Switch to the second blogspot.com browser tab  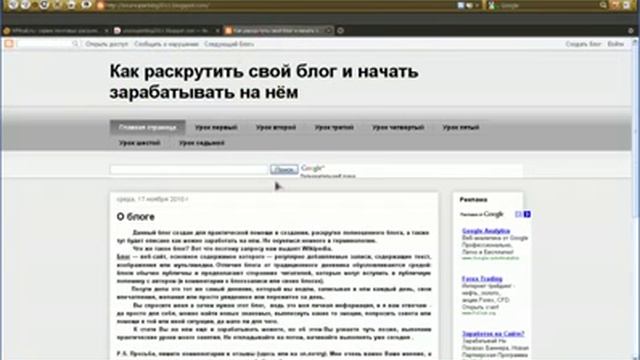pos(166,31)
